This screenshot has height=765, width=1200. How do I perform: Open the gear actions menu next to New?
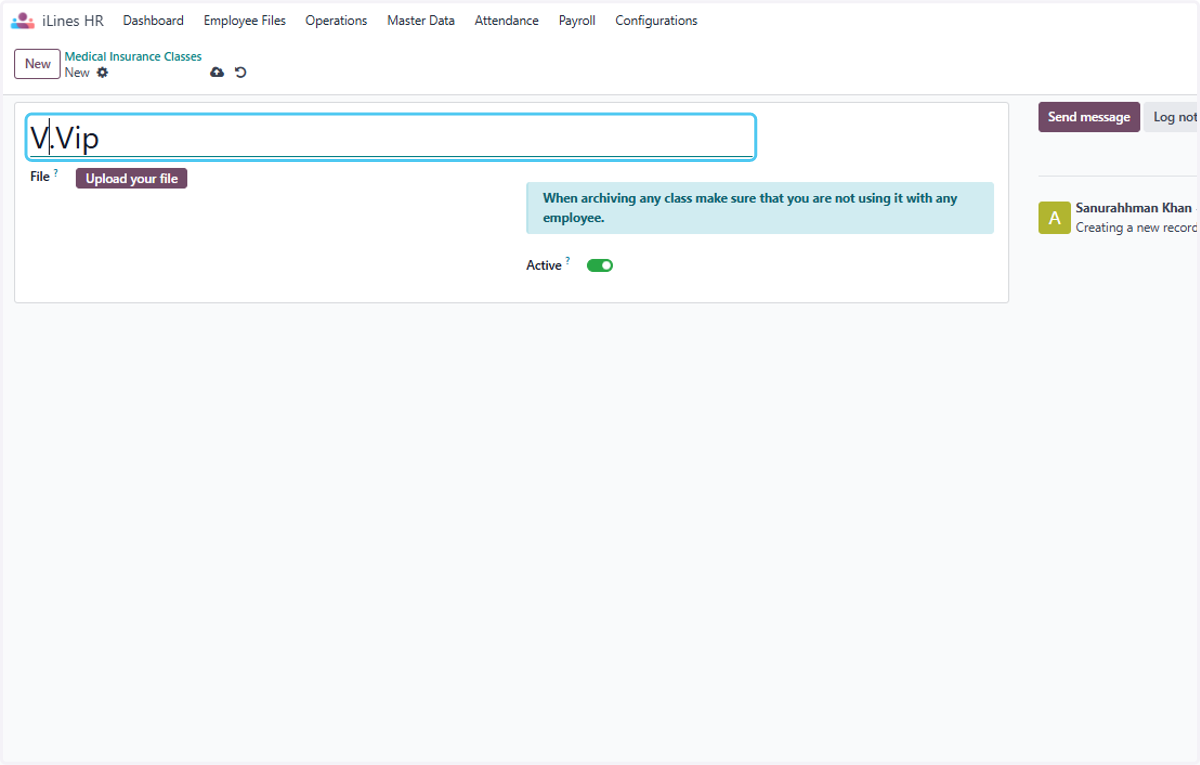[x=102, y=73]
